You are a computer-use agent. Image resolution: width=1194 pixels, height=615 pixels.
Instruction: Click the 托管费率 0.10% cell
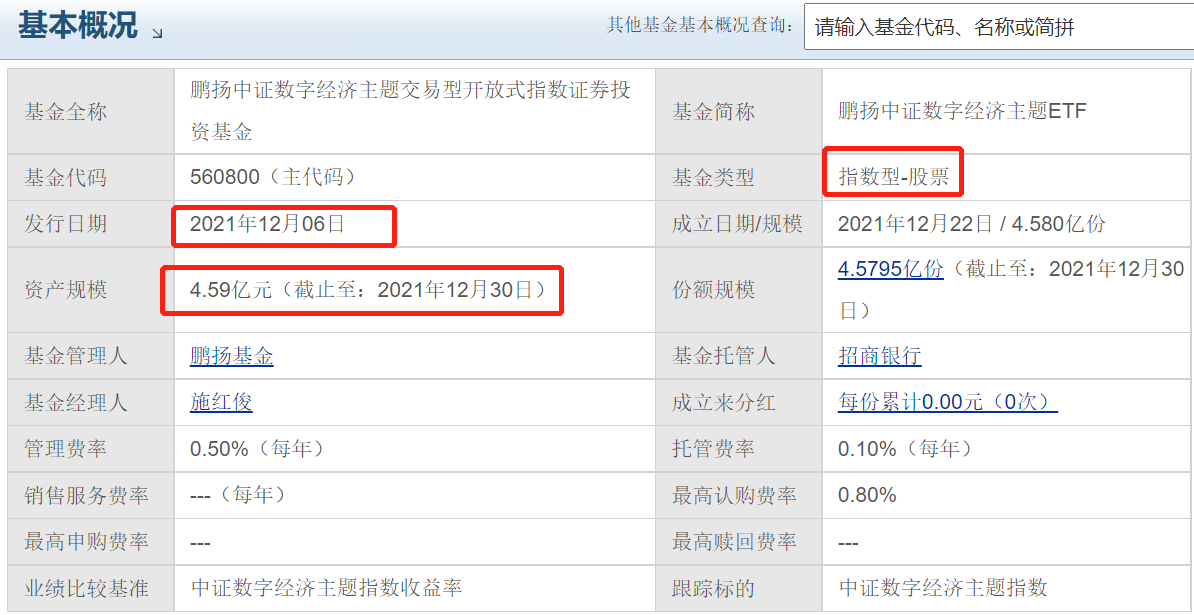(x=900, y=448)
